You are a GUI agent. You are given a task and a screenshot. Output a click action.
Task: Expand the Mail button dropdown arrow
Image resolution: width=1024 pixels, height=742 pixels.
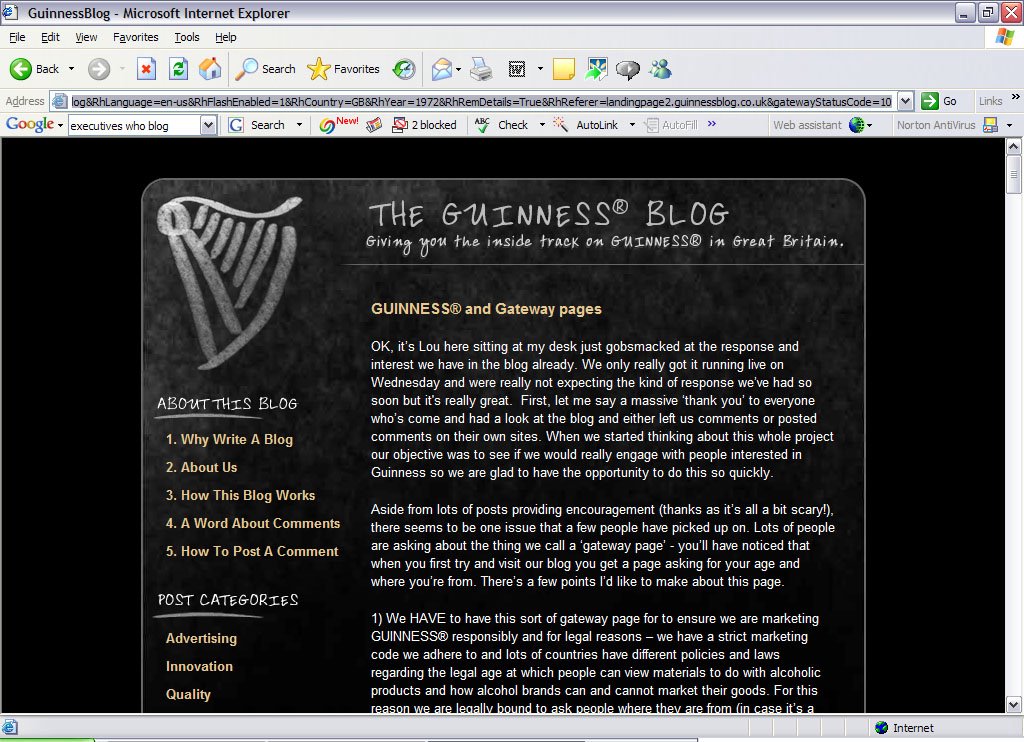click(458, 69)
